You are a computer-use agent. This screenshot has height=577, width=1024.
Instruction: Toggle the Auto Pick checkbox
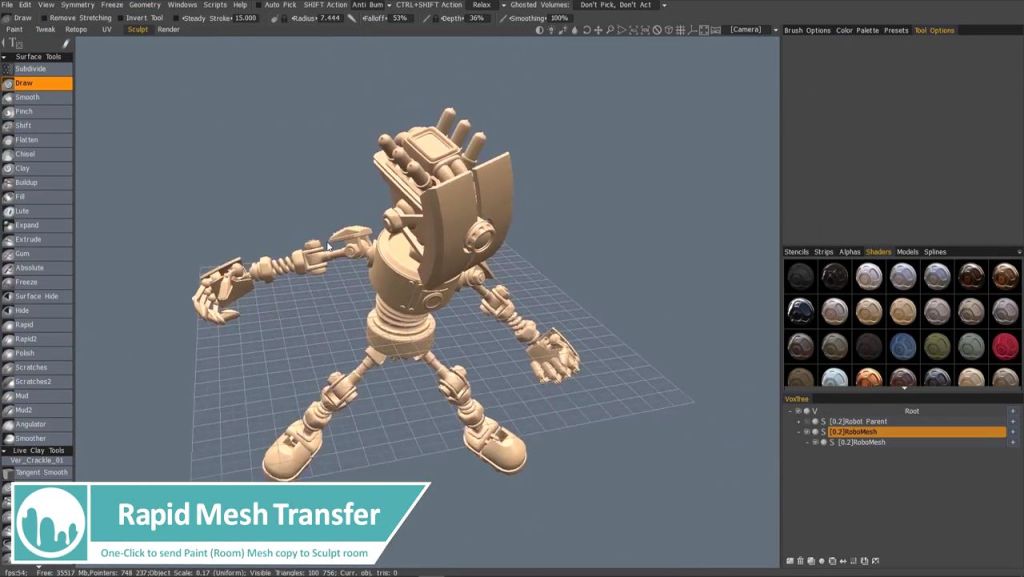[x=259, y=5]
